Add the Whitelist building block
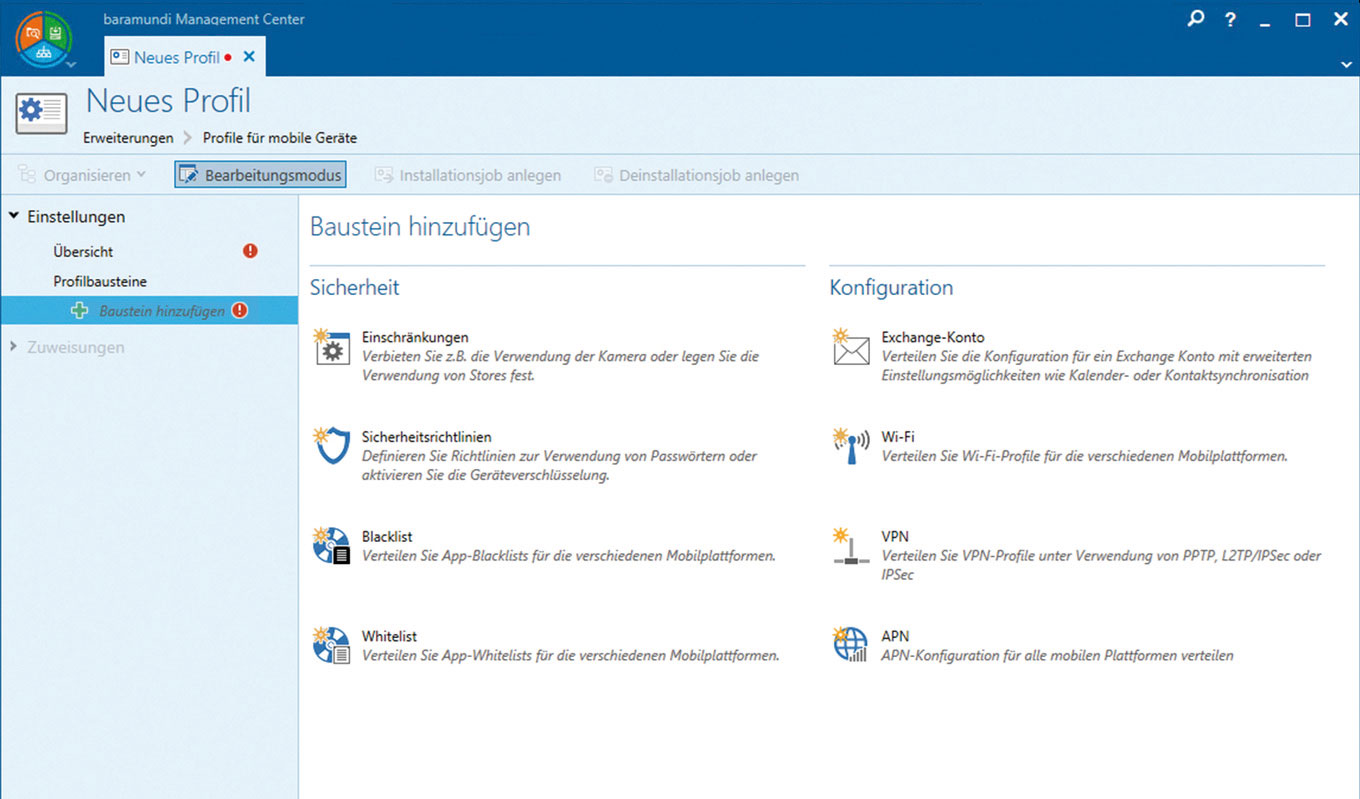 coord(389,636)
